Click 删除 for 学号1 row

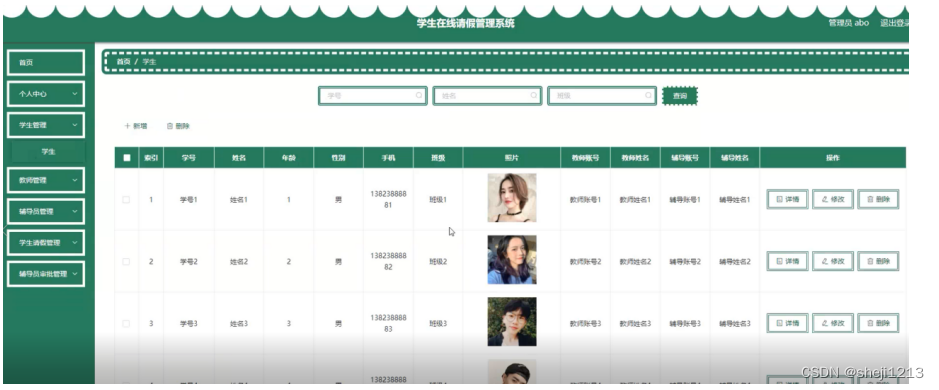878,199
